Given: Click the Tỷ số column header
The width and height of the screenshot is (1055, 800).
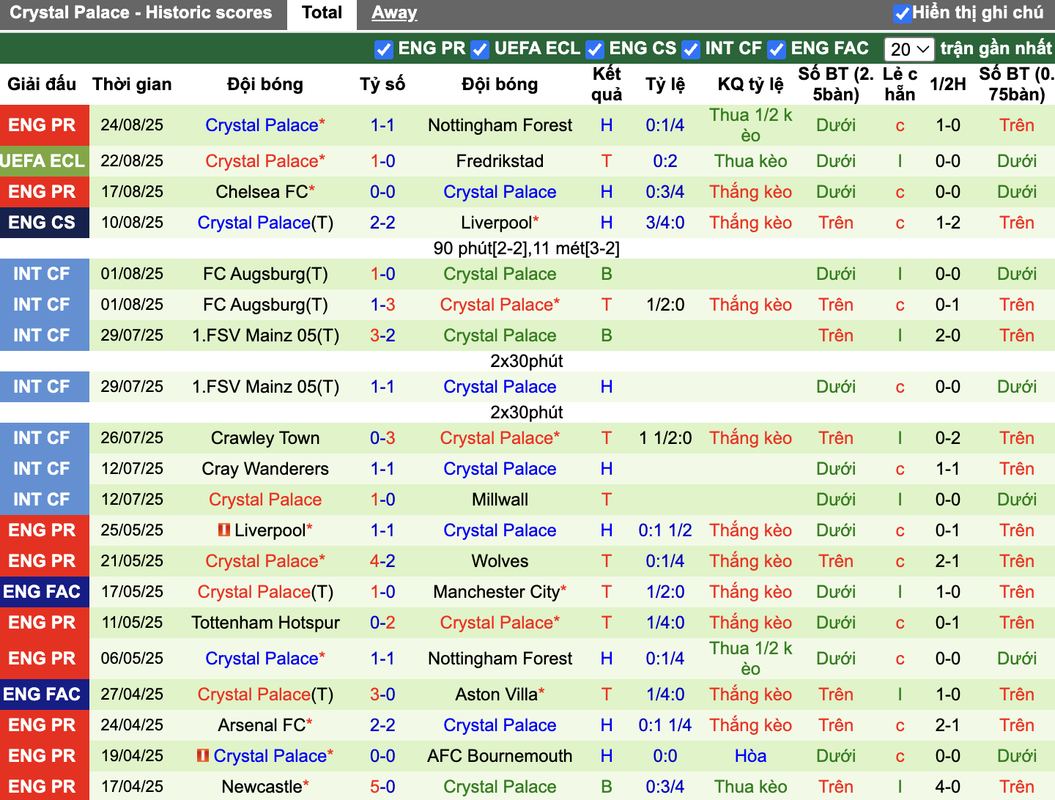Looking at the screenshot, I should pyautogui.click(x=382, y=84).
